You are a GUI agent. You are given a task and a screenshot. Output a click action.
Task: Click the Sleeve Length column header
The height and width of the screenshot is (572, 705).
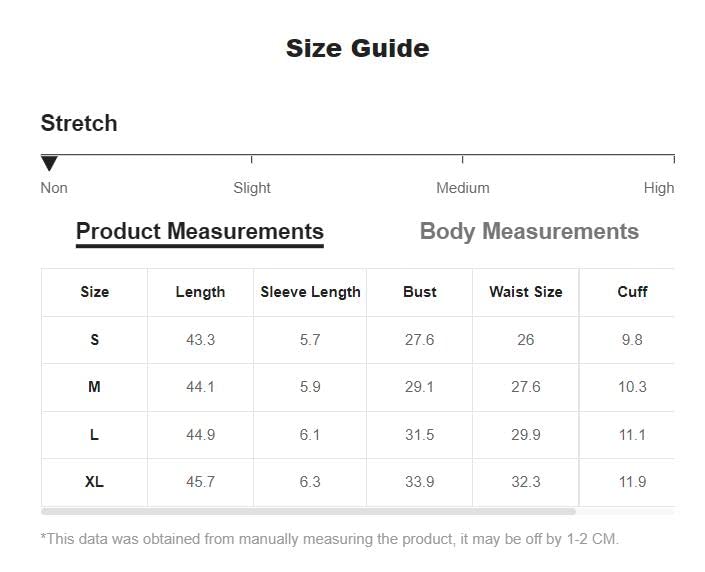click(x=310, y=292)
